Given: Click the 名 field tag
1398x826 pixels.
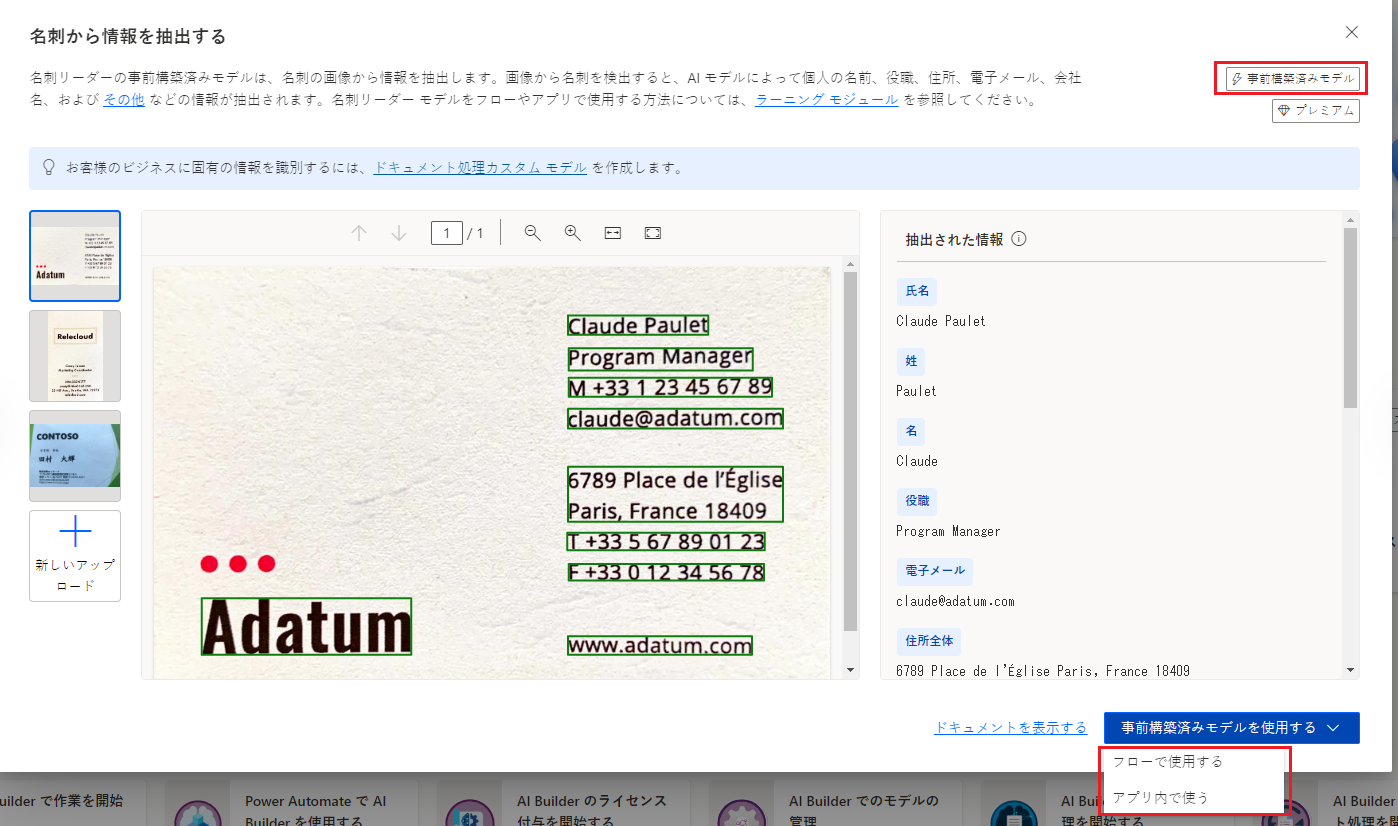Looking at the screenshot, I should 911,431.
